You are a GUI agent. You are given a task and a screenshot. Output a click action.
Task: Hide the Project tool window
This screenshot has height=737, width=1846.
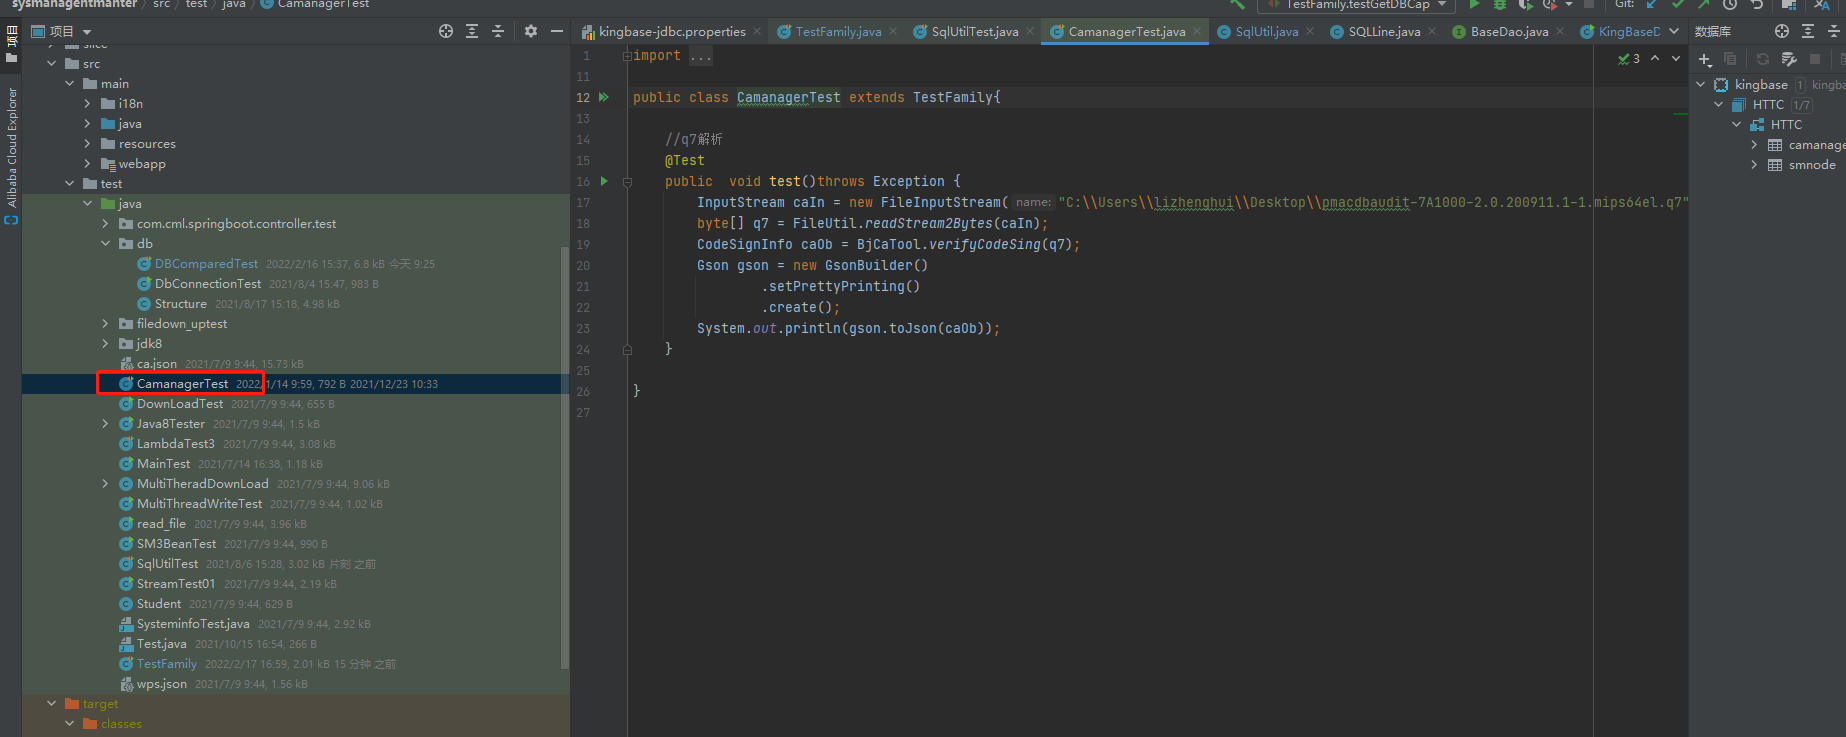557,31
